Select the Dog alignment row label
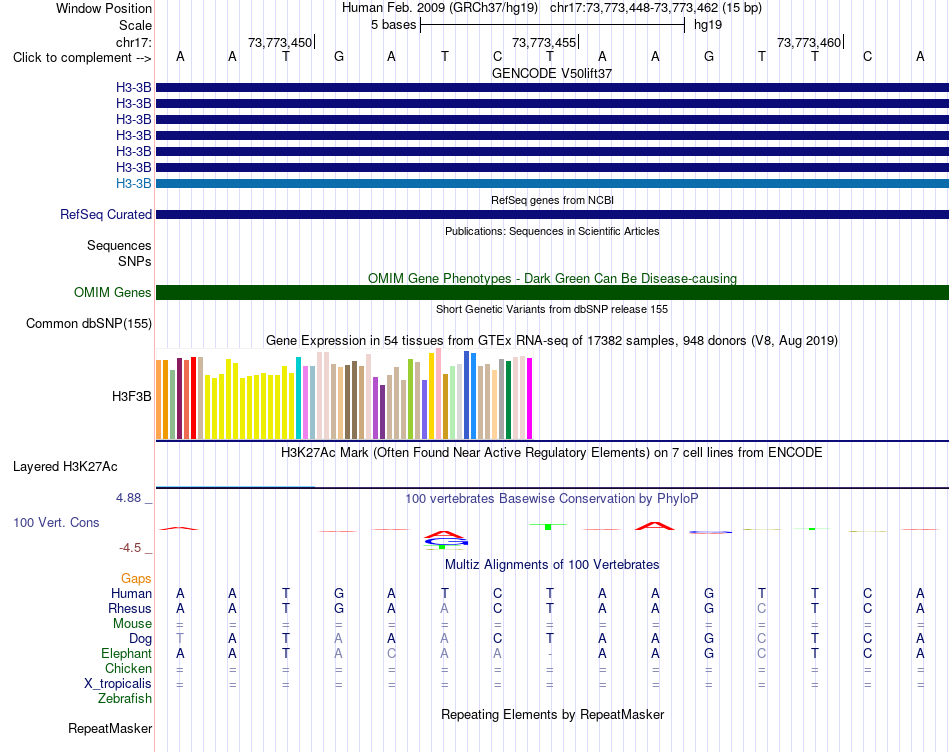 point(140,639)
